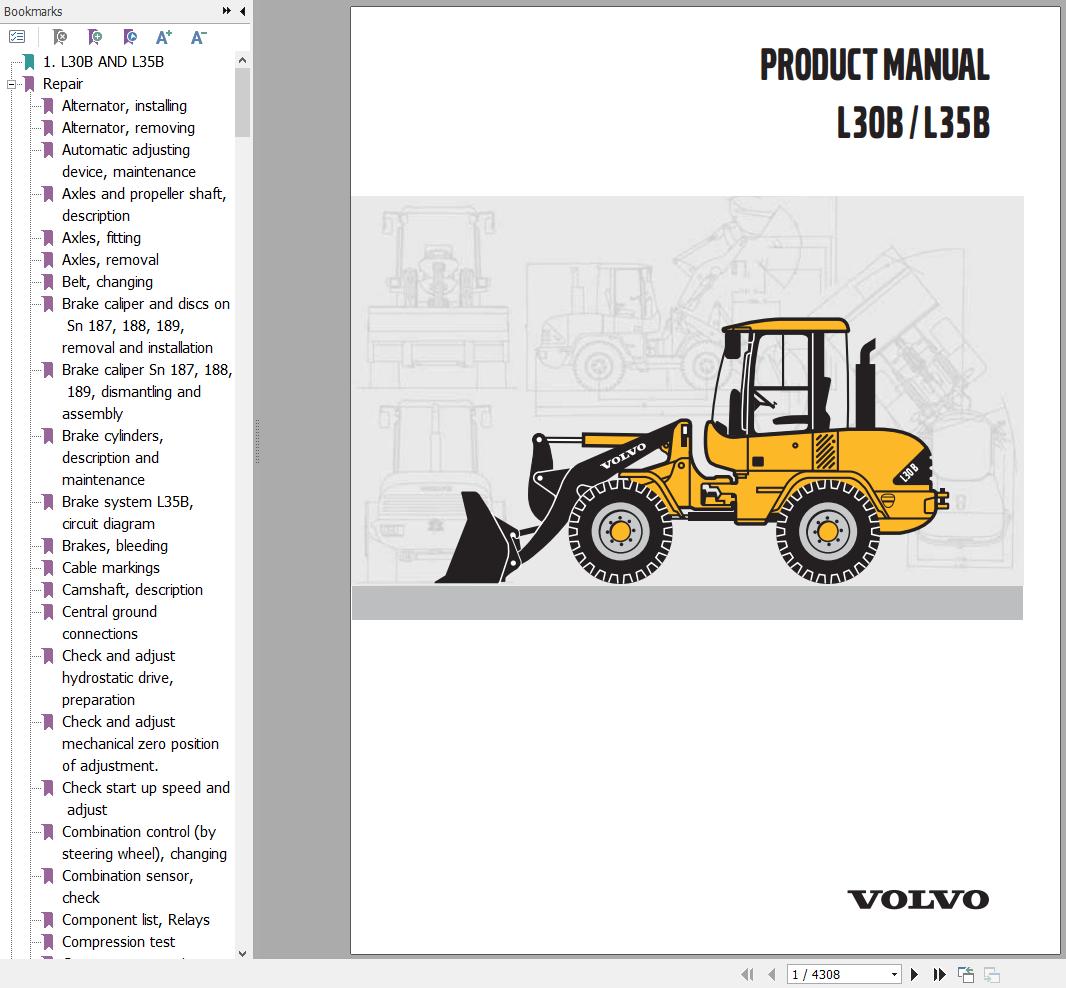Image resolution: width=1066 pixels, height=988 pixels.
Task: Open the bookmark options menu icon
Action: tap(17, 36)
